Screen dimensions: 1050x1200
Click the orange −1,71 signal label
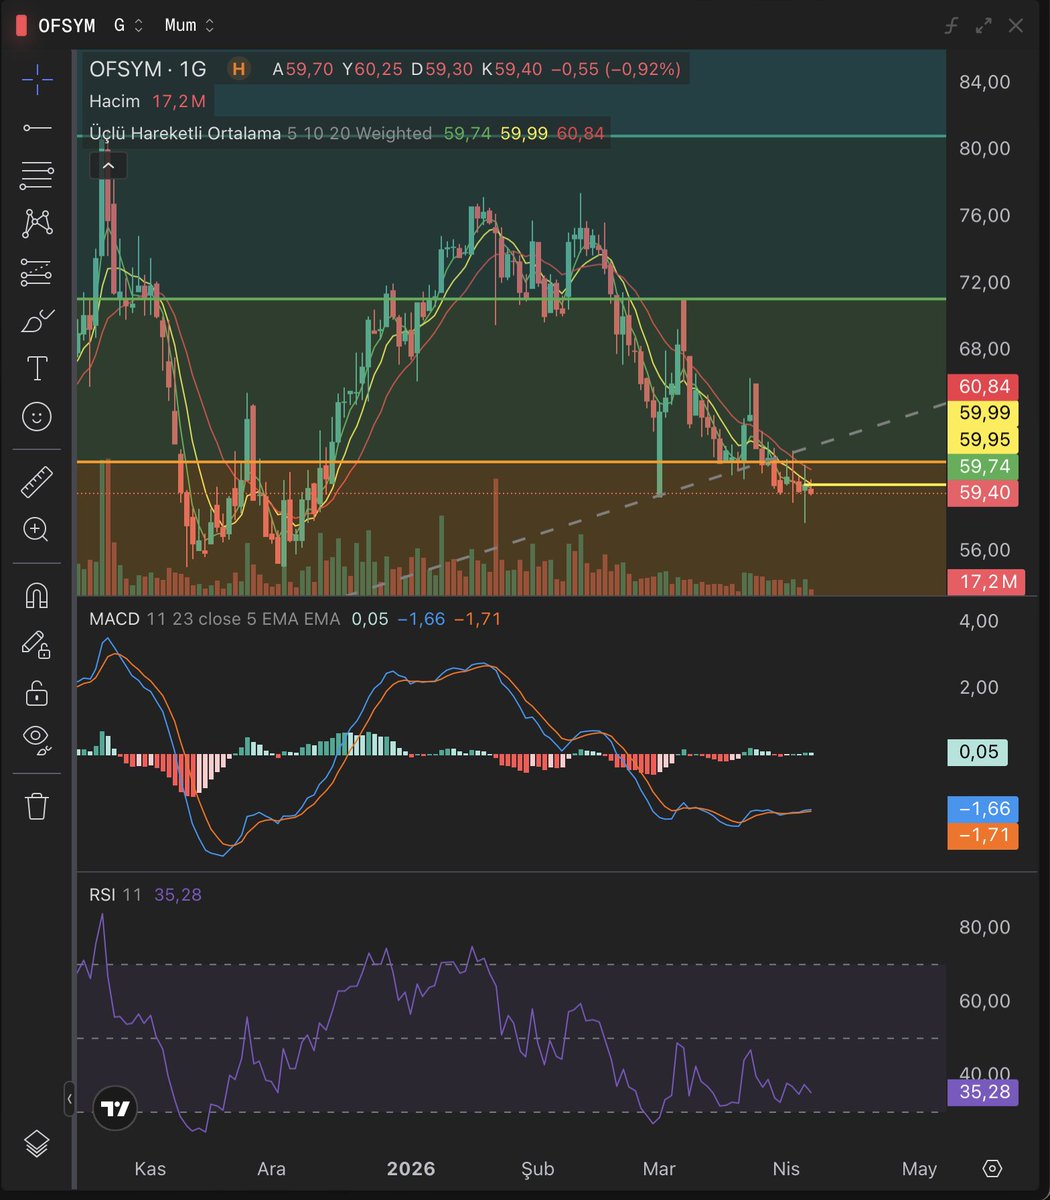click(984, 835)
